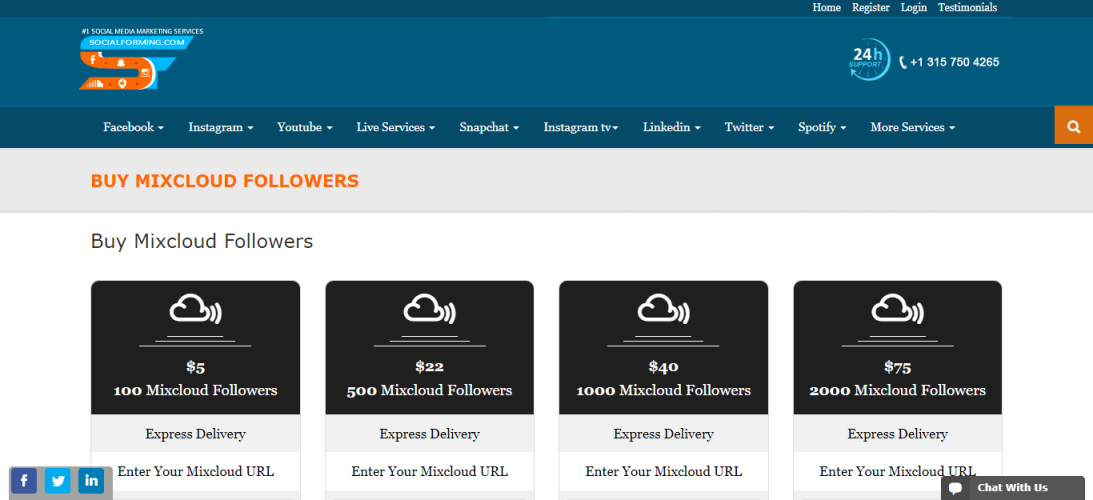Click the Mixcloud icon on $75 card

(898, 309)
